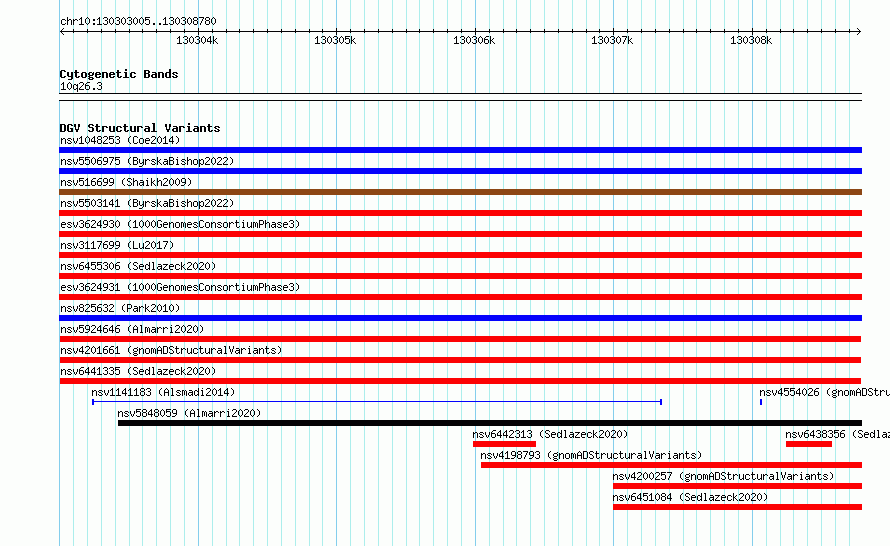Click the 130305k ruler position

tap(335, 40)
